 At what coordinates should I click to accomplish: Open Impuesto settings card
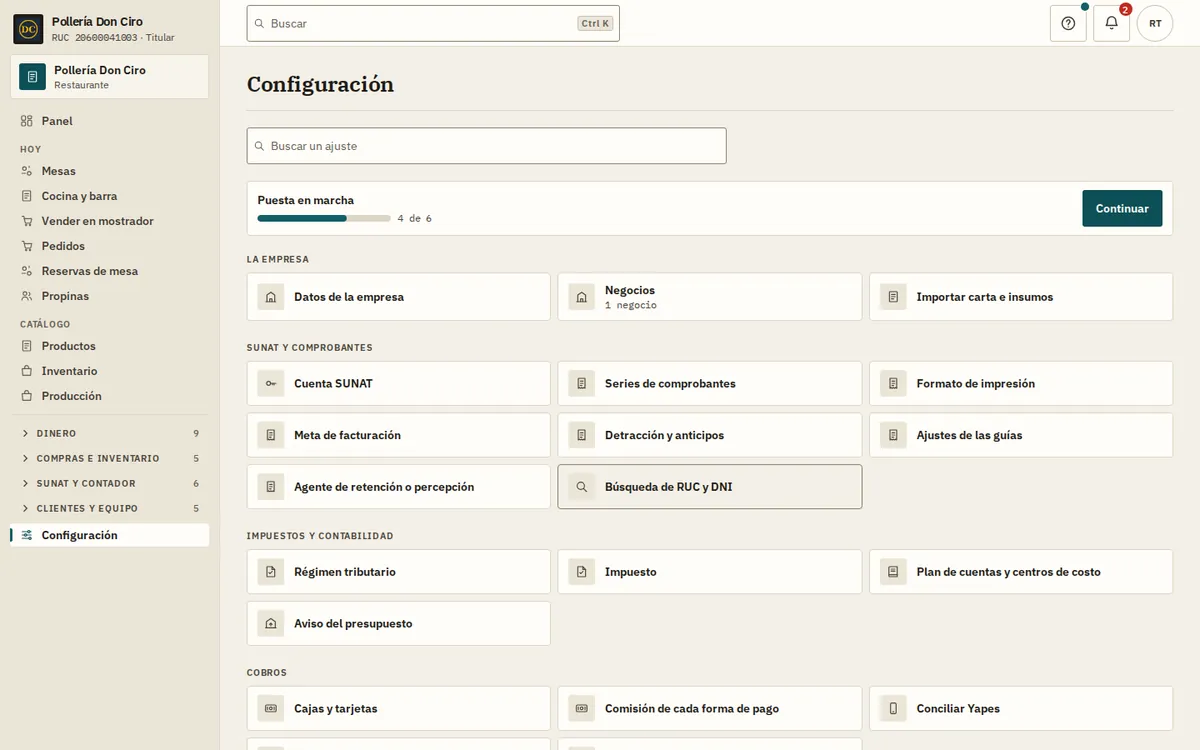click(710, 572)
